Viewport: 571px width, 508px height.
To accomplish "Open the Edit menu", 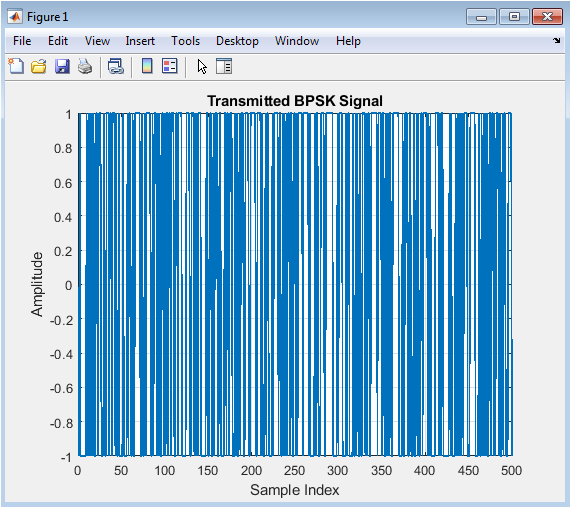I will click(58, 41).
